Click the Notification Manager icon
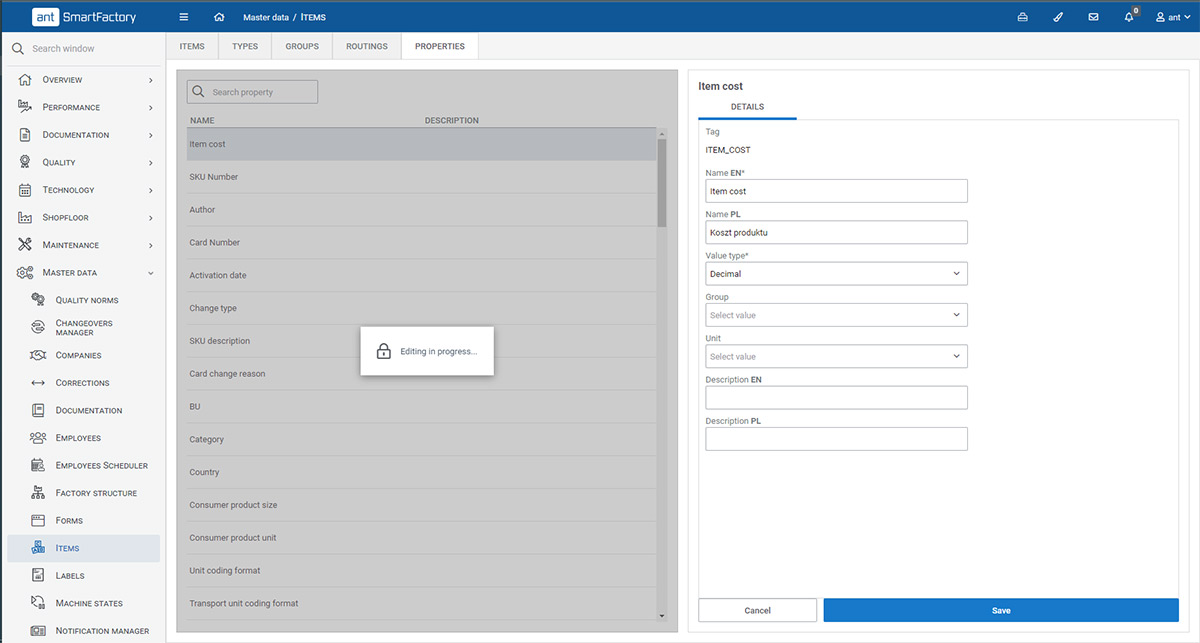This screenshot has width=1200, height=643. click(x=38, y=631)
